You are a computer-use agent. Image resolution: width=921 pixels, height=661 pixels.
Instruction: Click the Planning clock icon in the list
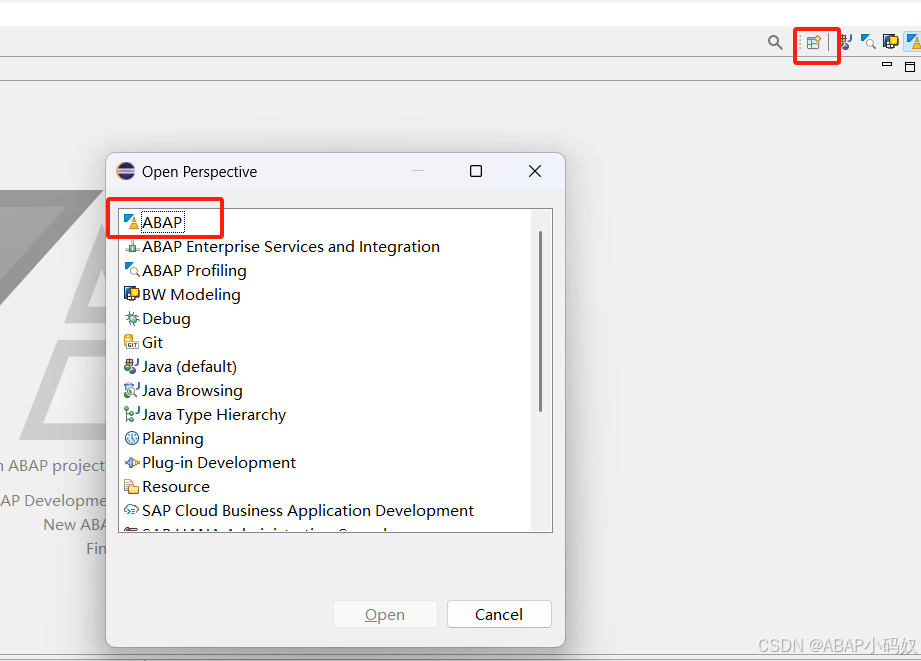[x=132, y=438]
